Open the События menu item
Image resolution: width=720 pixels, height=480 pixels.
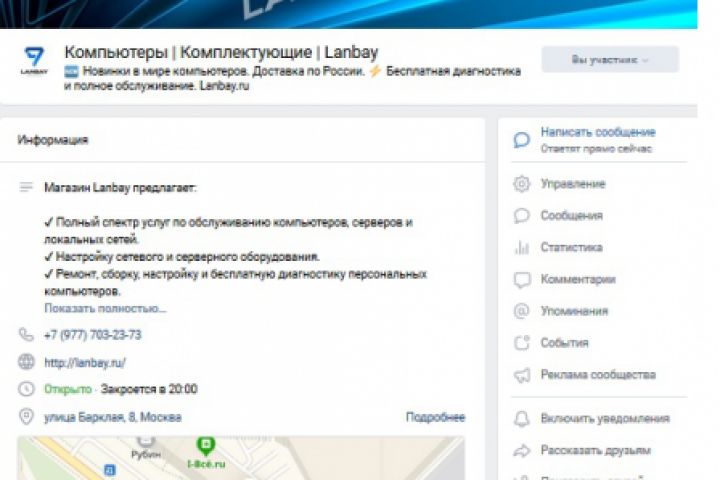click(x=564, y=343)
